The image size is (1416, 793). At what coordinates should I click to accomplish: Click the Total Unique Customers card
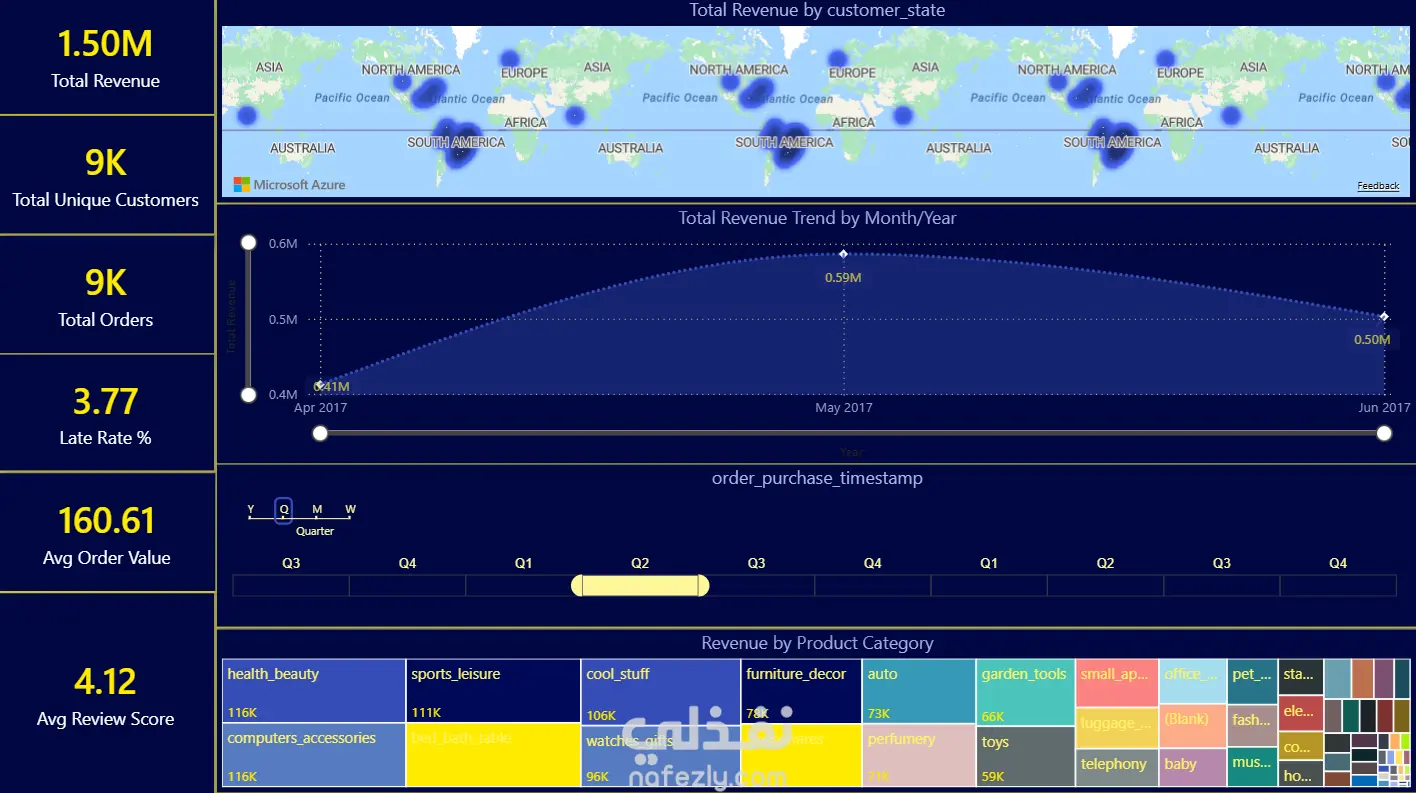click(107, 175)
